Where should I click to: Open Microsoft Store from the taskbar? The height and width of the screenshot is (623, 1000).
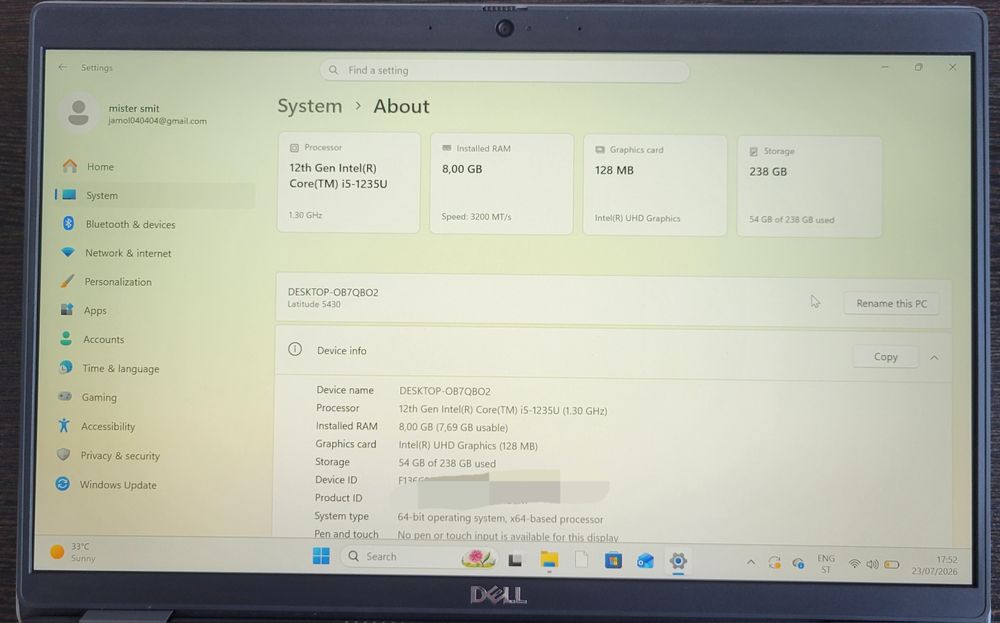pos(613,561)
